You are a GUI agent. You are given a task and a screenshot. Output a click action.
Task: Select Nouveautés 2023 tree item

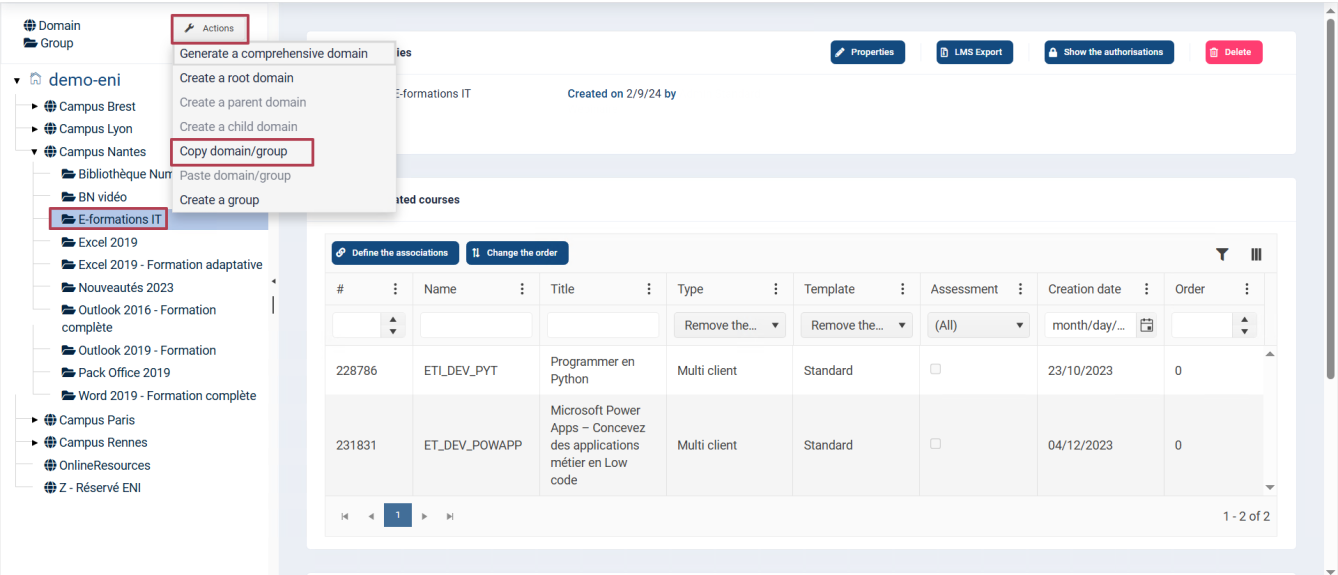coord(126,287)
